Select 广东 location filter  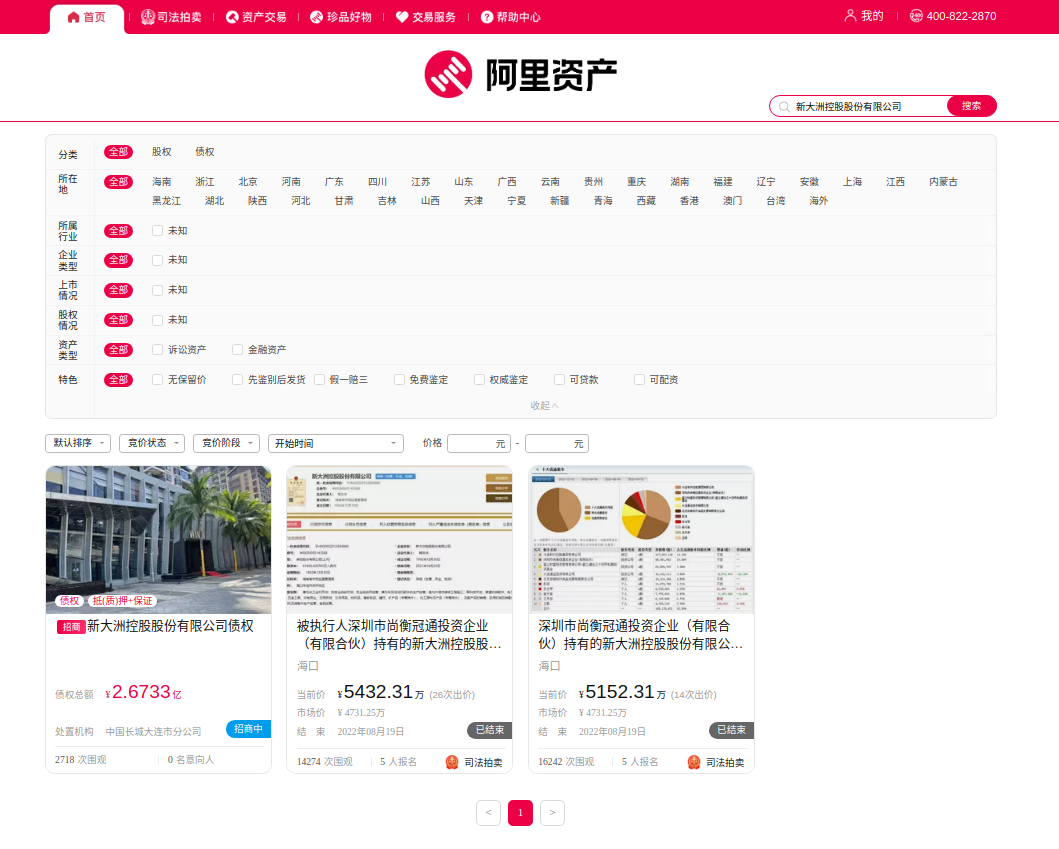click(334, 182)
